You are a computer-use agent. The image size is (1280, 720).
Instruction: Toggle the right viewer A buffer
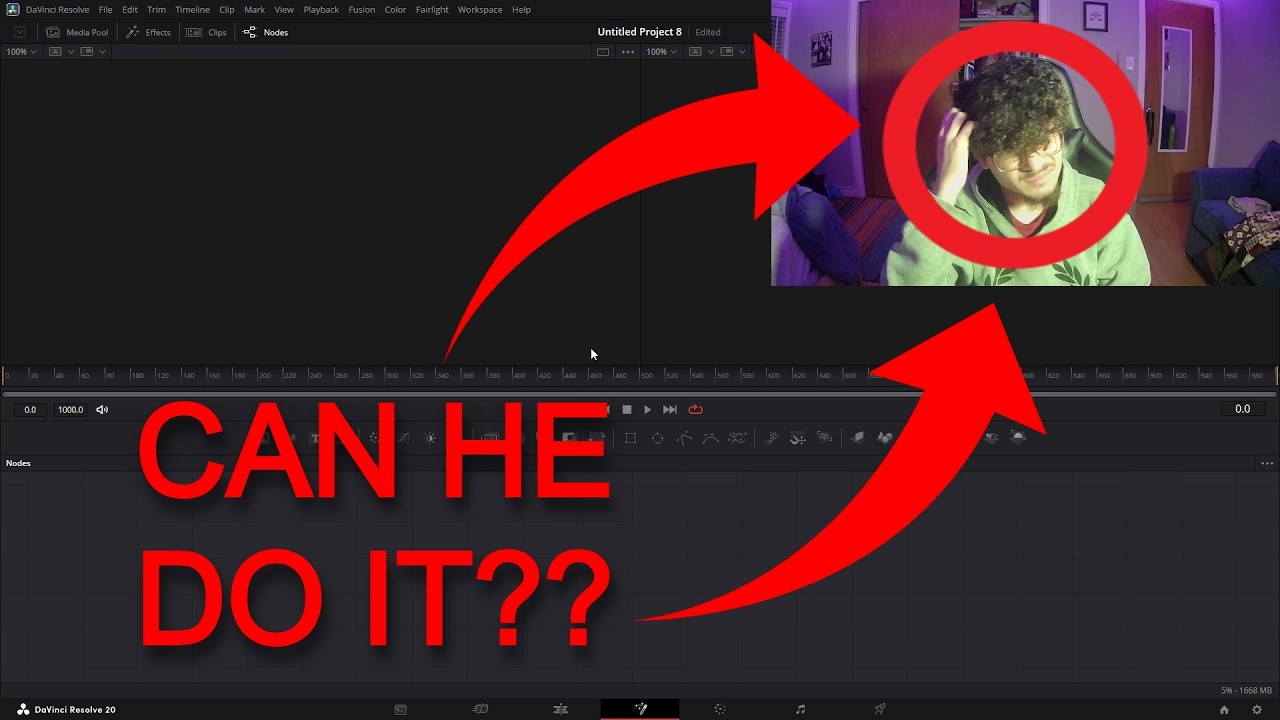coord(696,52)
